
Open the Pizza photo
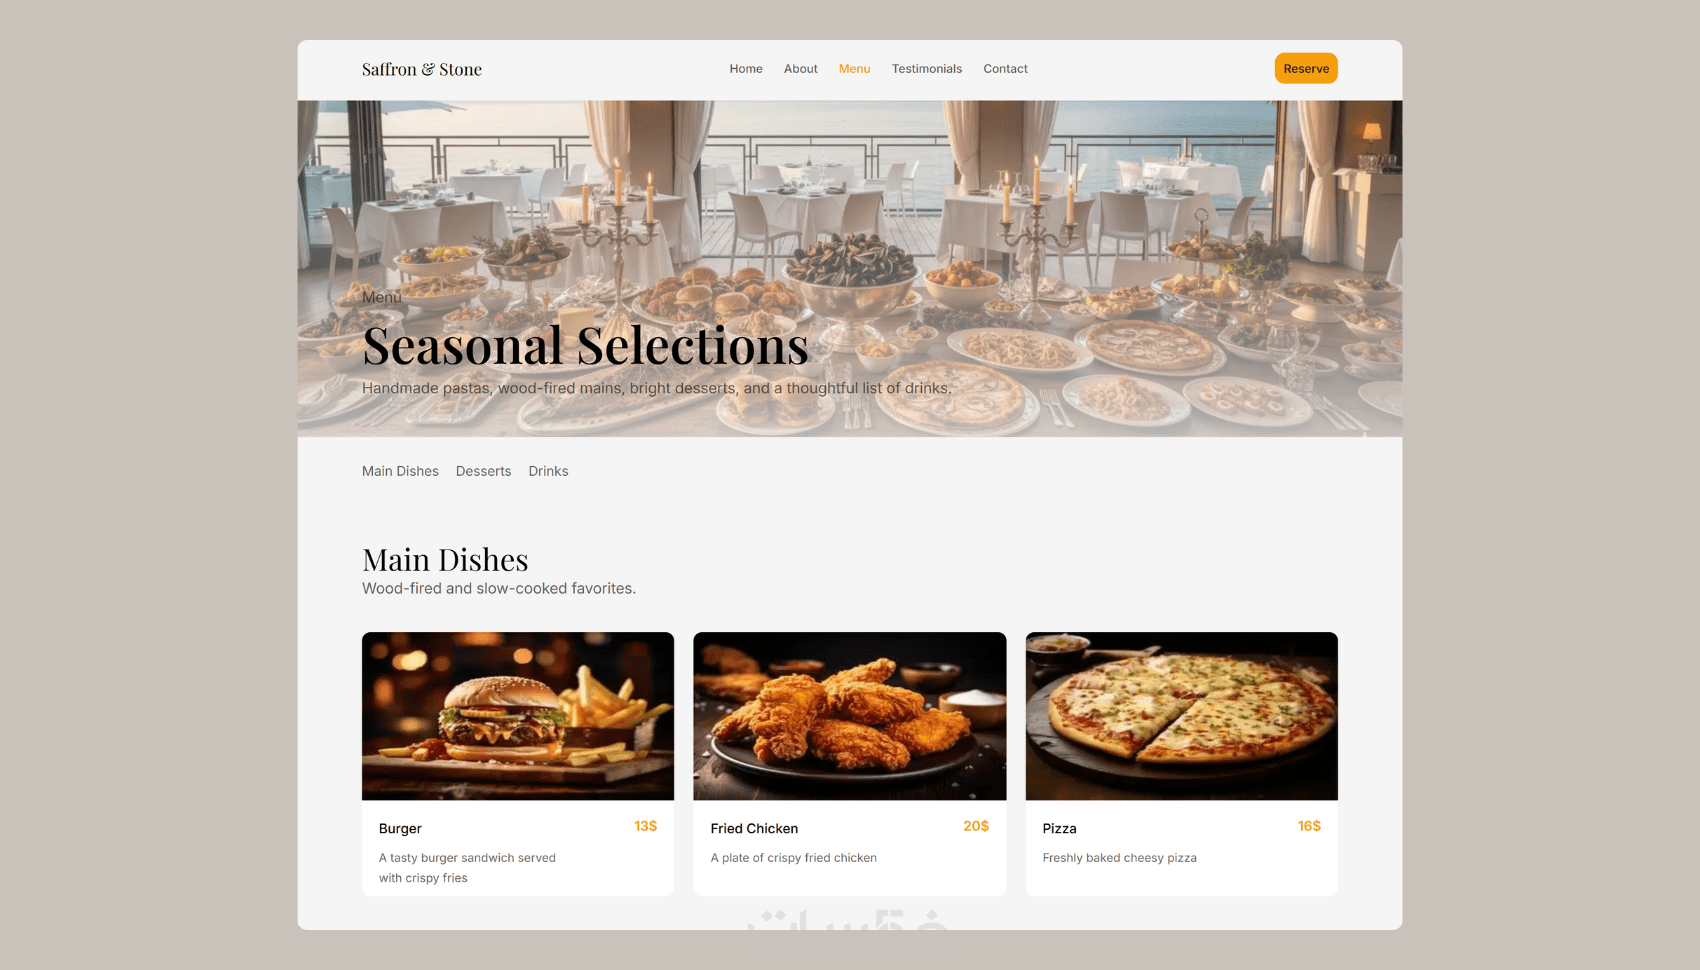[1182, 716]
